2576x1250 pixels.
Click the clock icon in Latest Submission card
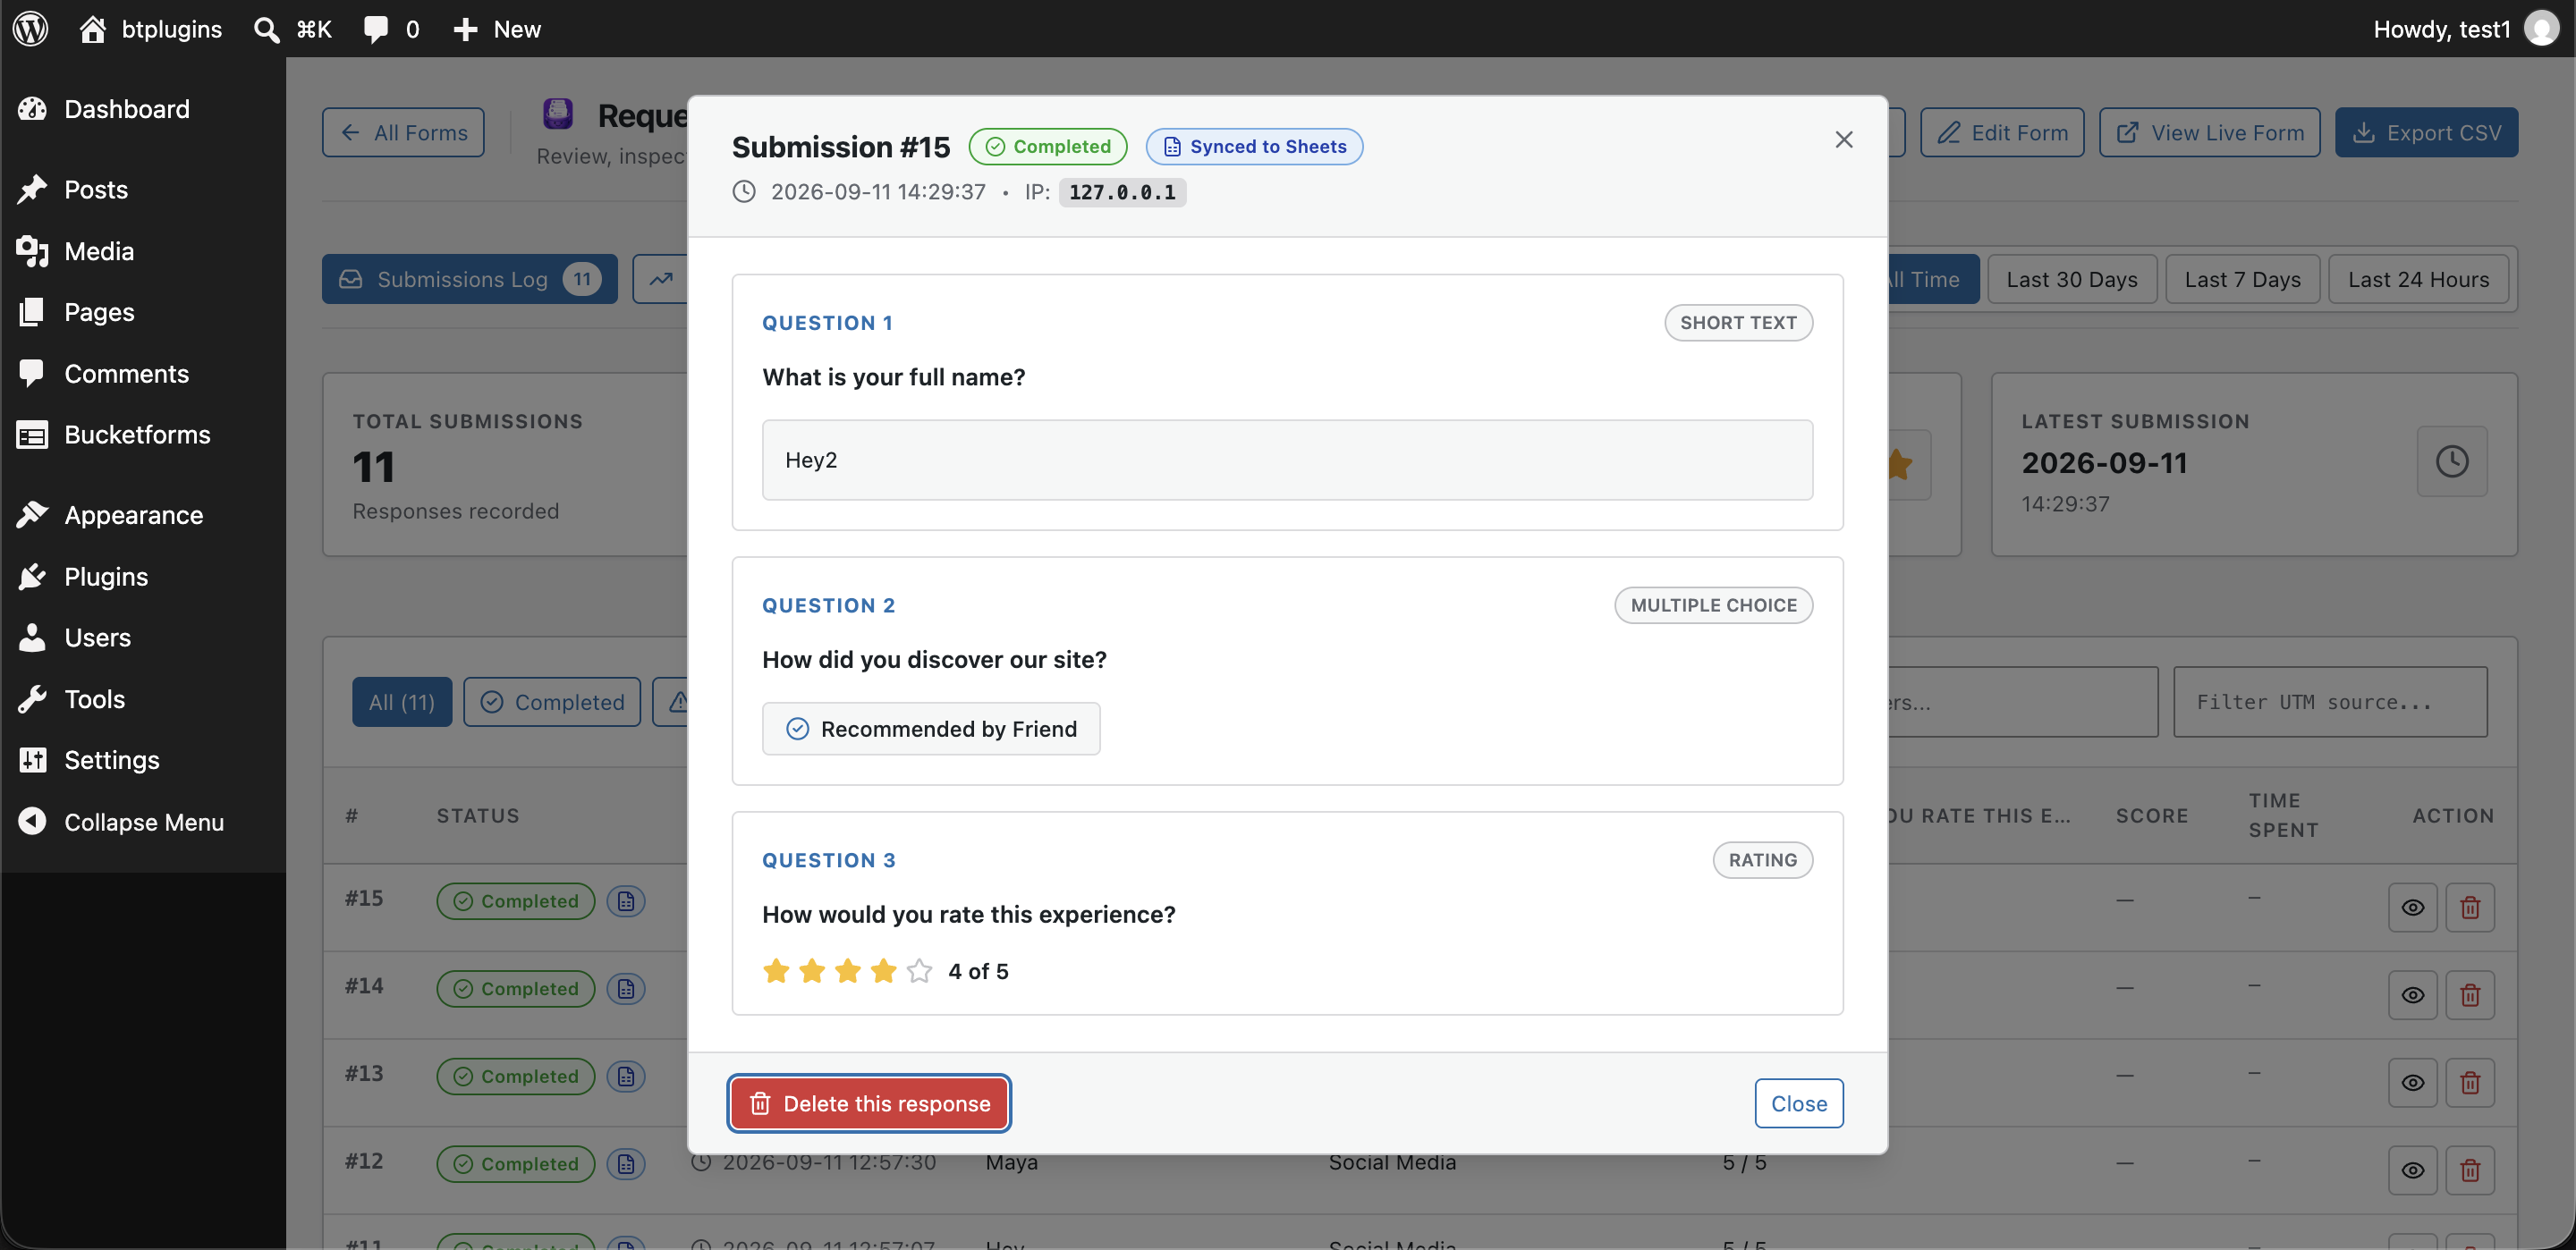2452,461
